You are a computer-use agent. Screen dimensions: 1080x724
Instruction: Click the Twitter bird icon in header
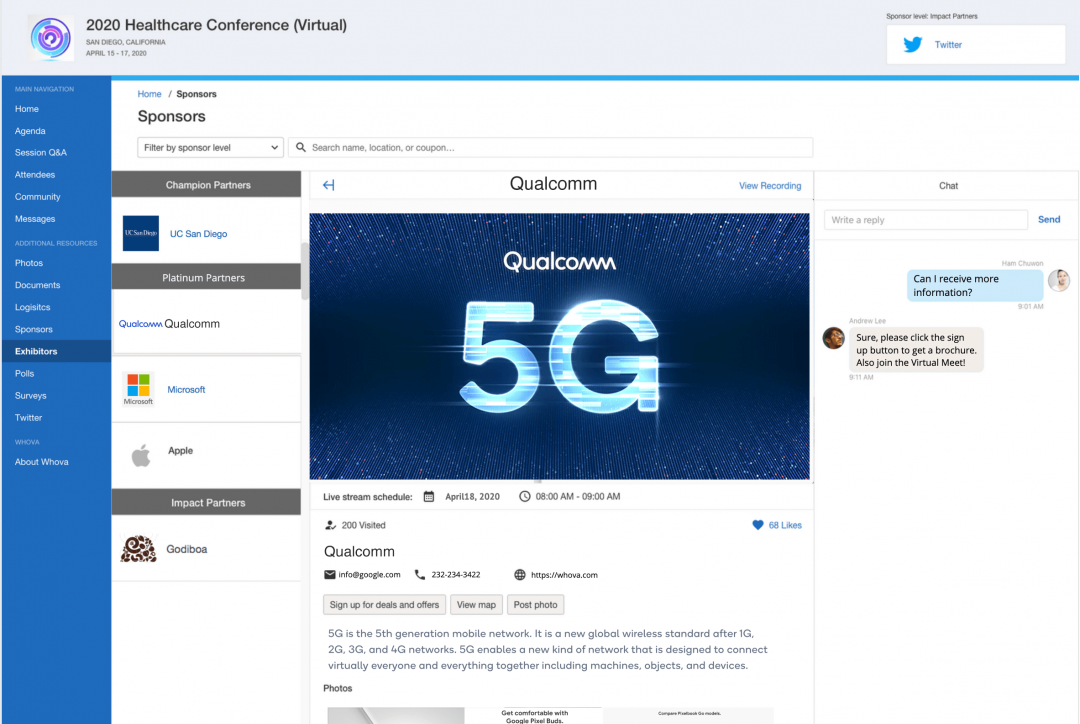point(912,45)
